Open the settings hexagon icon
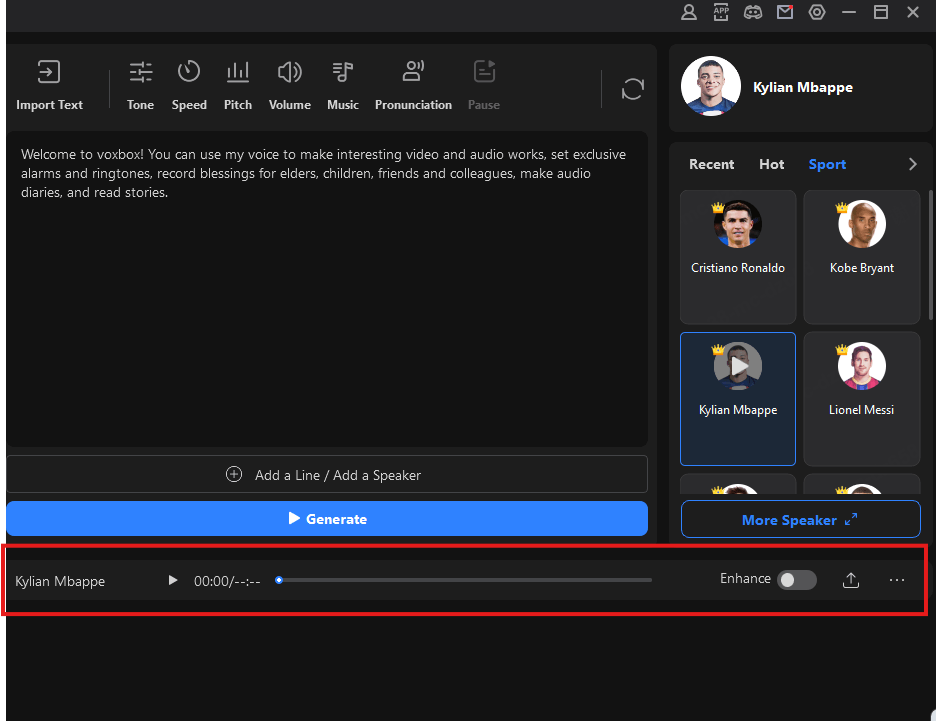The image size is (936, 721). pyautogui.click(x=817, y=12)
